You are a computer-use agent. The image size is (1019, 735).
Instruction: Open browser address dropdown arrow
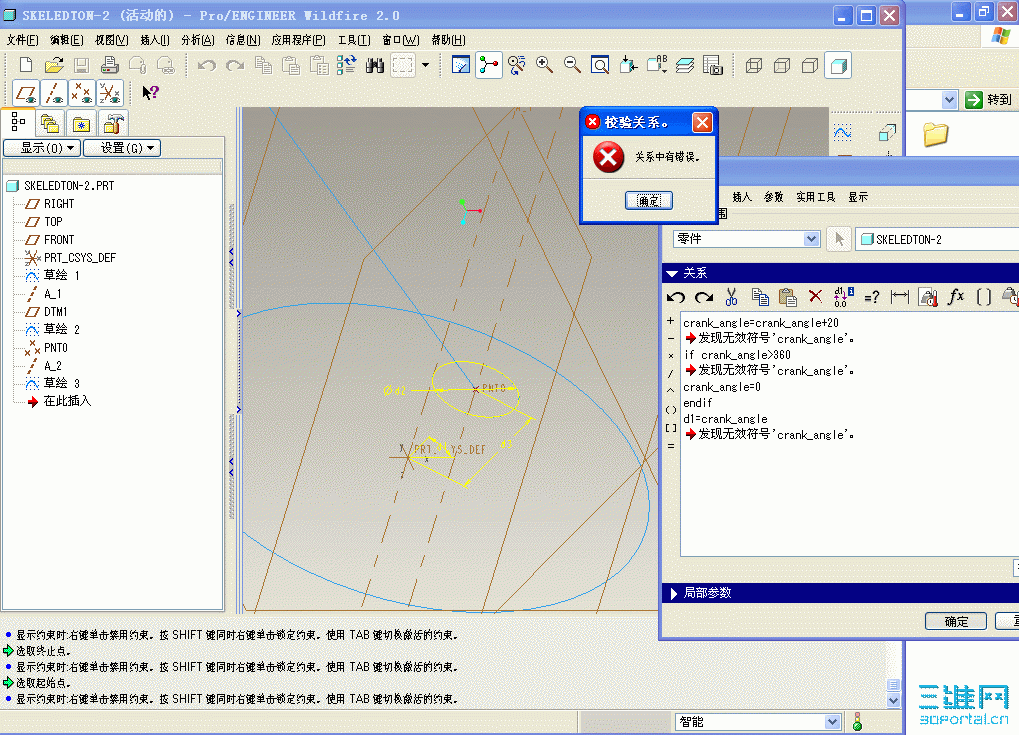pyautogui.click(x=949, y=100)
